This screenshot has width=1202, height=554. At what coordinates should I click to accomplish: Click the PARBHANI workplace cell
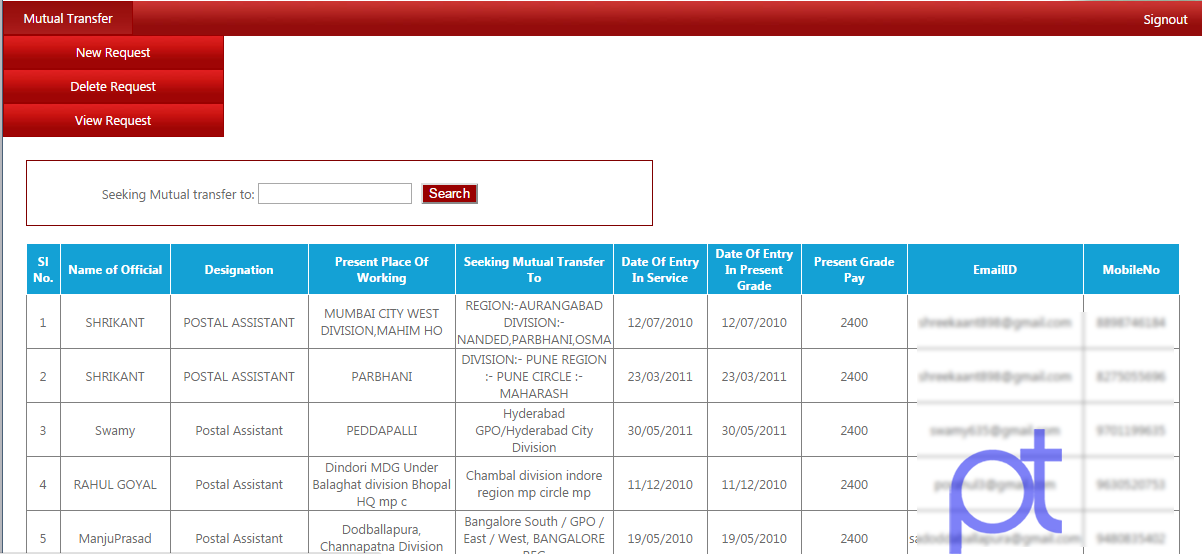coord(382,377)
